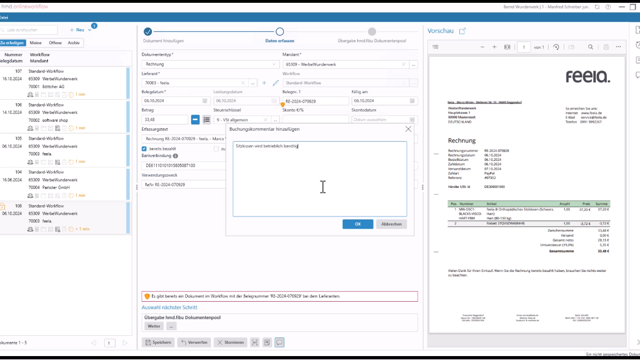Close the Buchungskommentar hinzufügen dialog
This screenshot has width=640, height=360.
coord(408,129)
